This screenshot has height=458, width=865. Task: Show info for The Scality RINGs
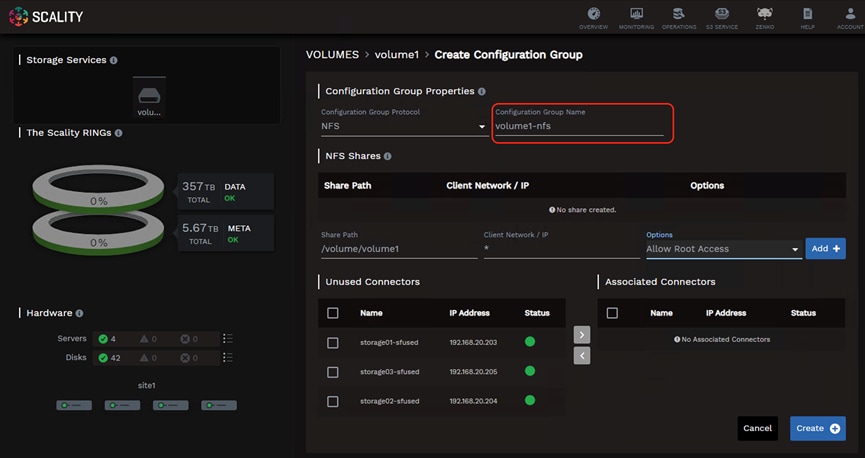click(119, 133)
